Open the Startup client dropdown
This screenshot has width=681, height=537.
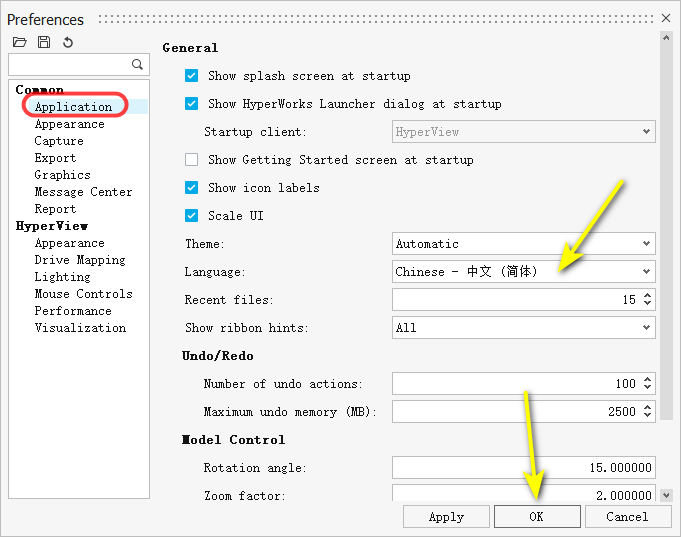524,132
